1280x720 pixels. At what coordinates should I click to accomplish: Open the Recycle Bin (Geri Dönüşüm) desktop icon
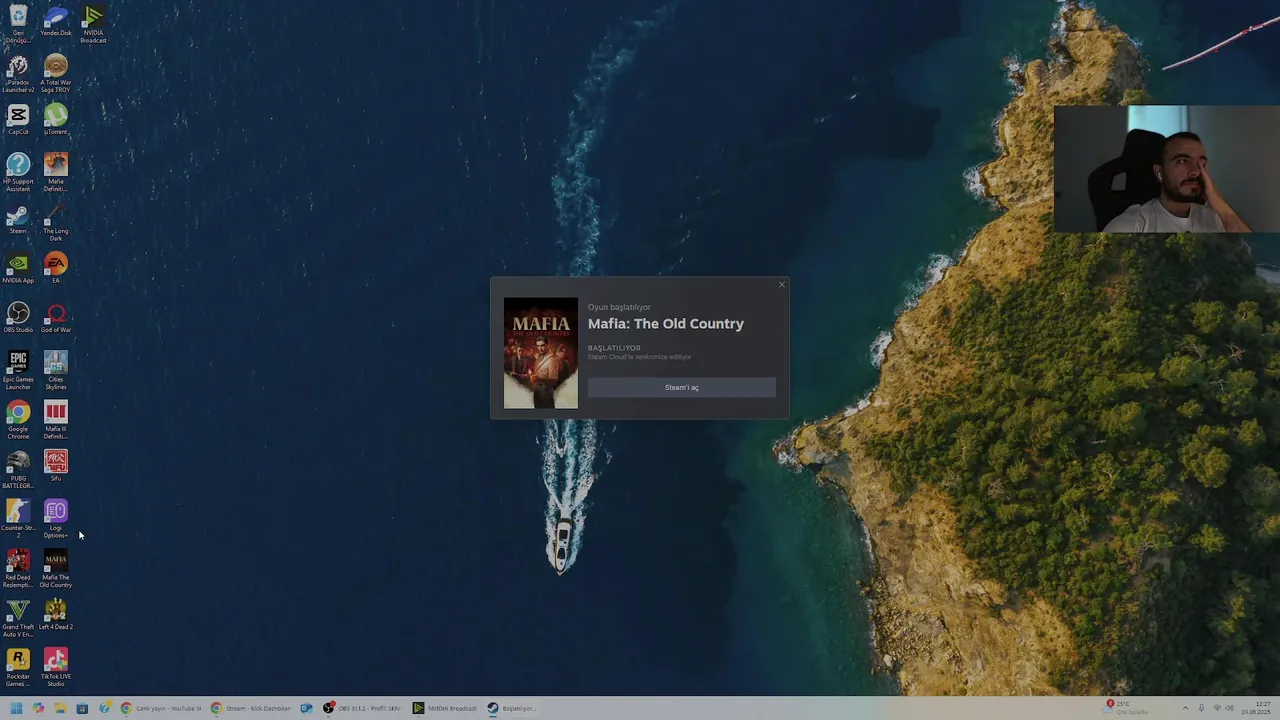[x=18, y=24]
